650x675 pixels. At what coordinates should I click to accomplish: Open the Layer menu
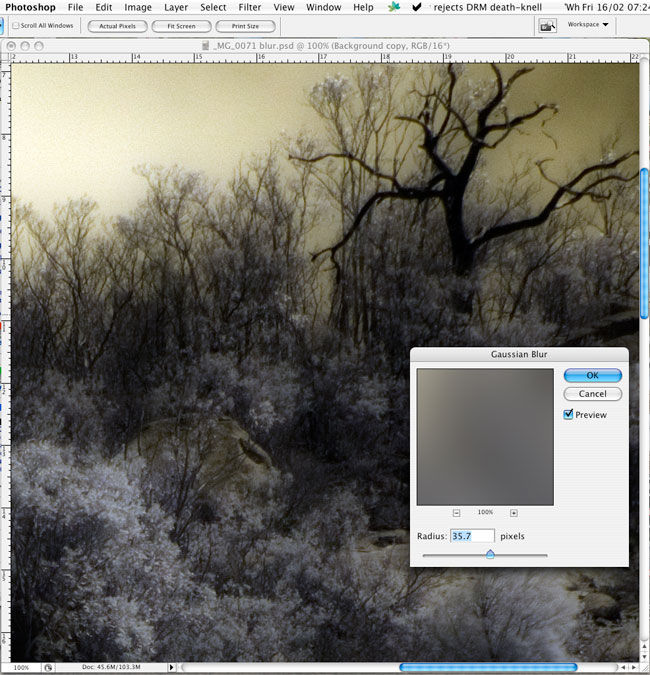pos(176,7)
